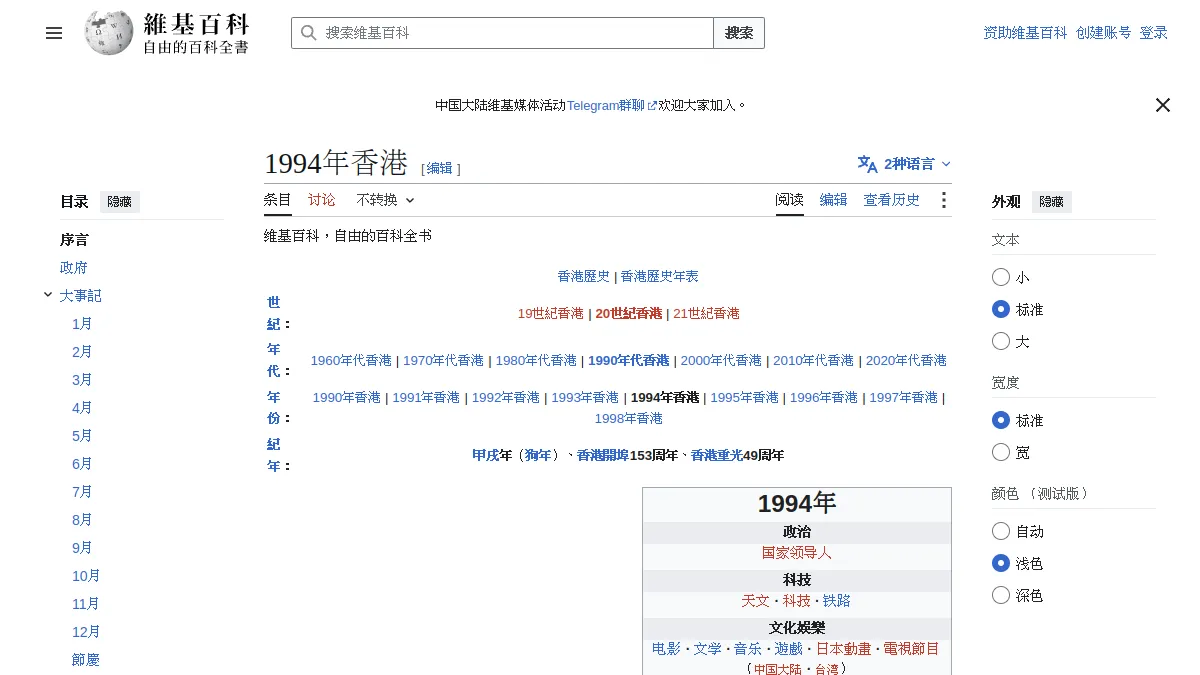
Task: Open 電視節目 in the infobox
Action: point(912,649)
